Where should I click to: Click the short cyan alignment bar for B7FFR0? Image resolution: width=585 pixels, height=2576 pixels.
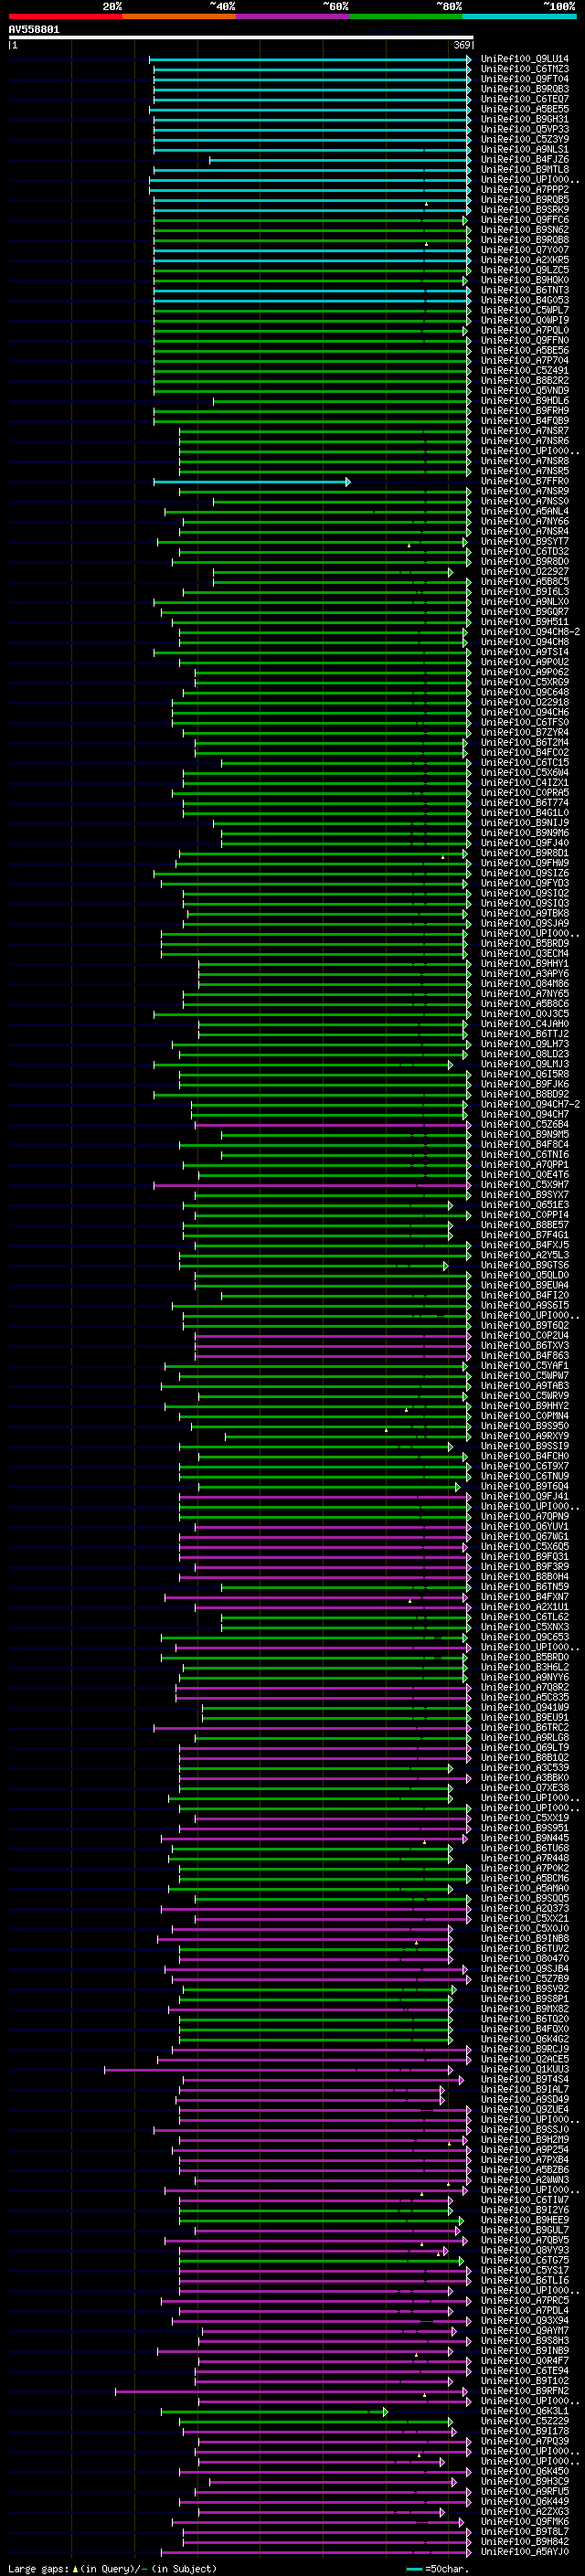click(252, 482)
